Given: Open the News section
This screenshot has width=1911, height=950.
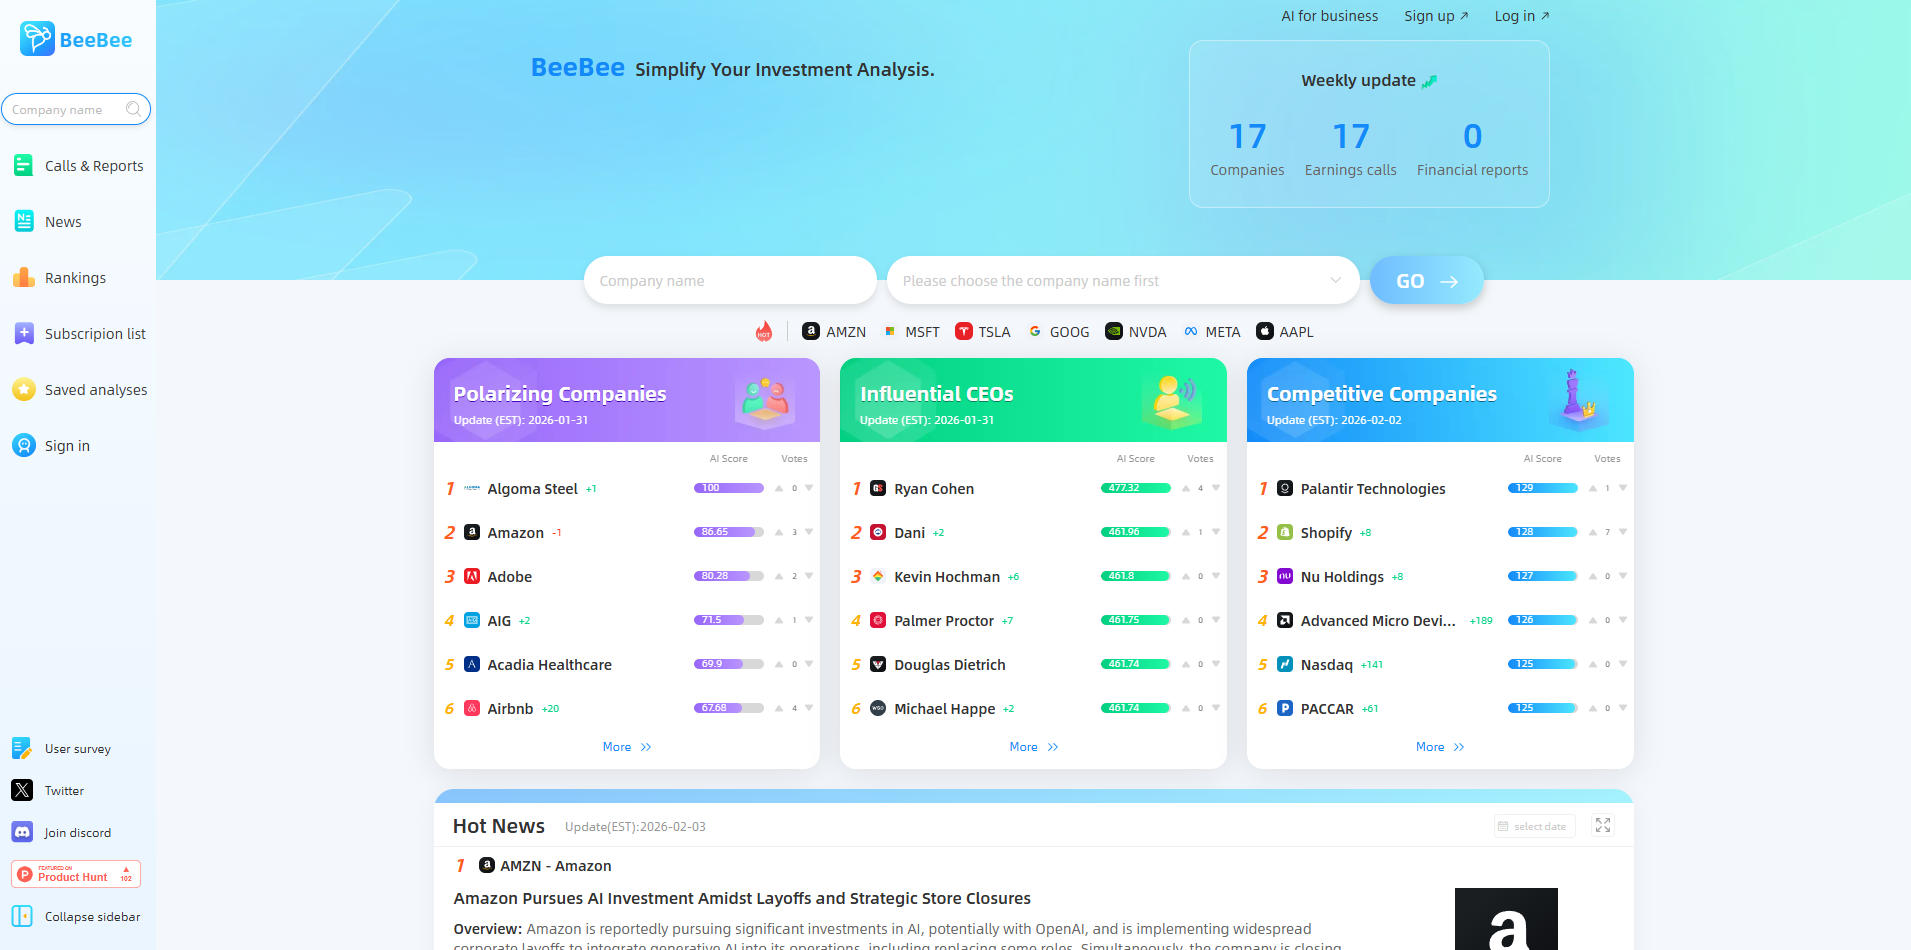Looking at the screenshot, I should (x=48, y=222).
